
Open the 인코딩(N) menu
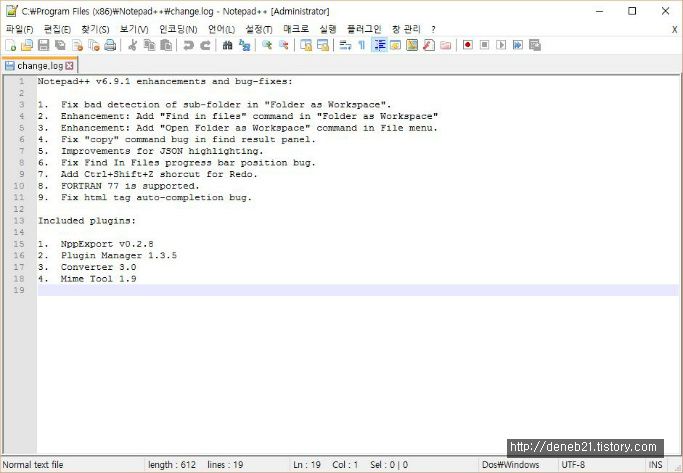click(178, 29)
